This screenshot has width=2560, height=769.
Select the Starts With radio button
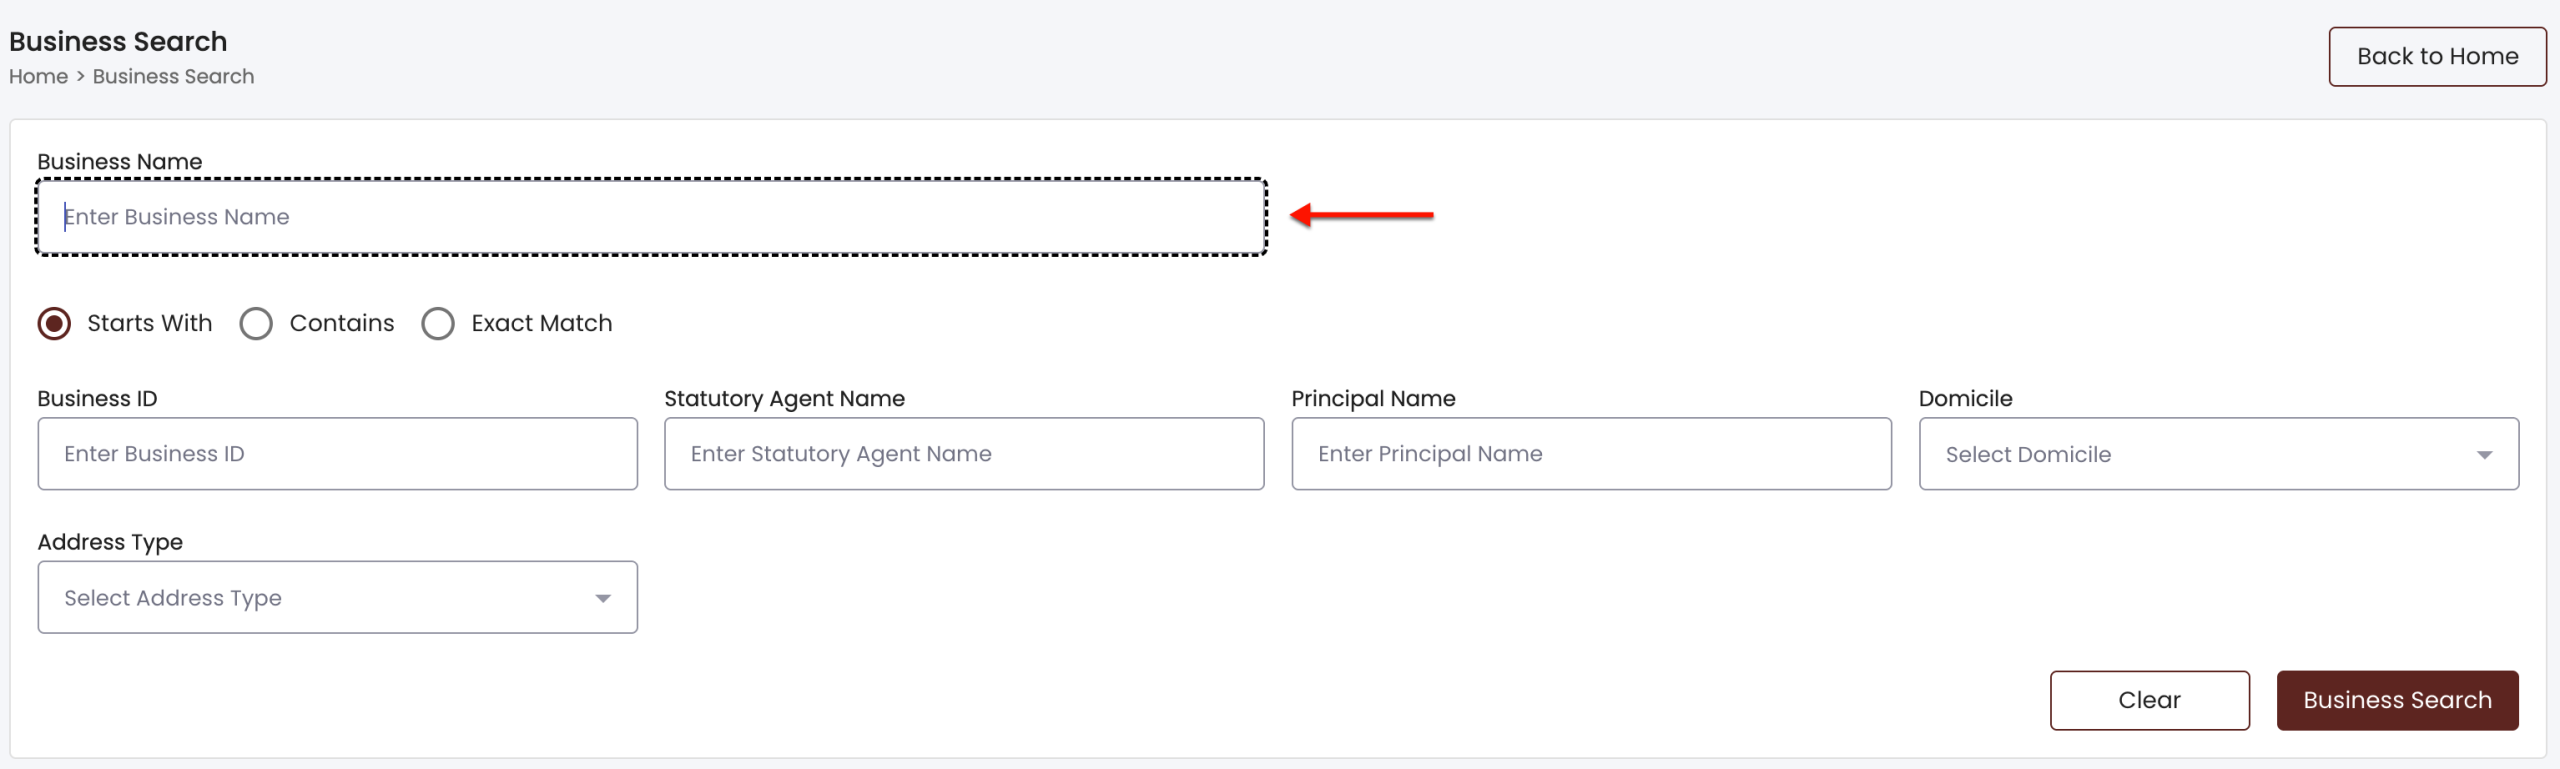point(54,324)
